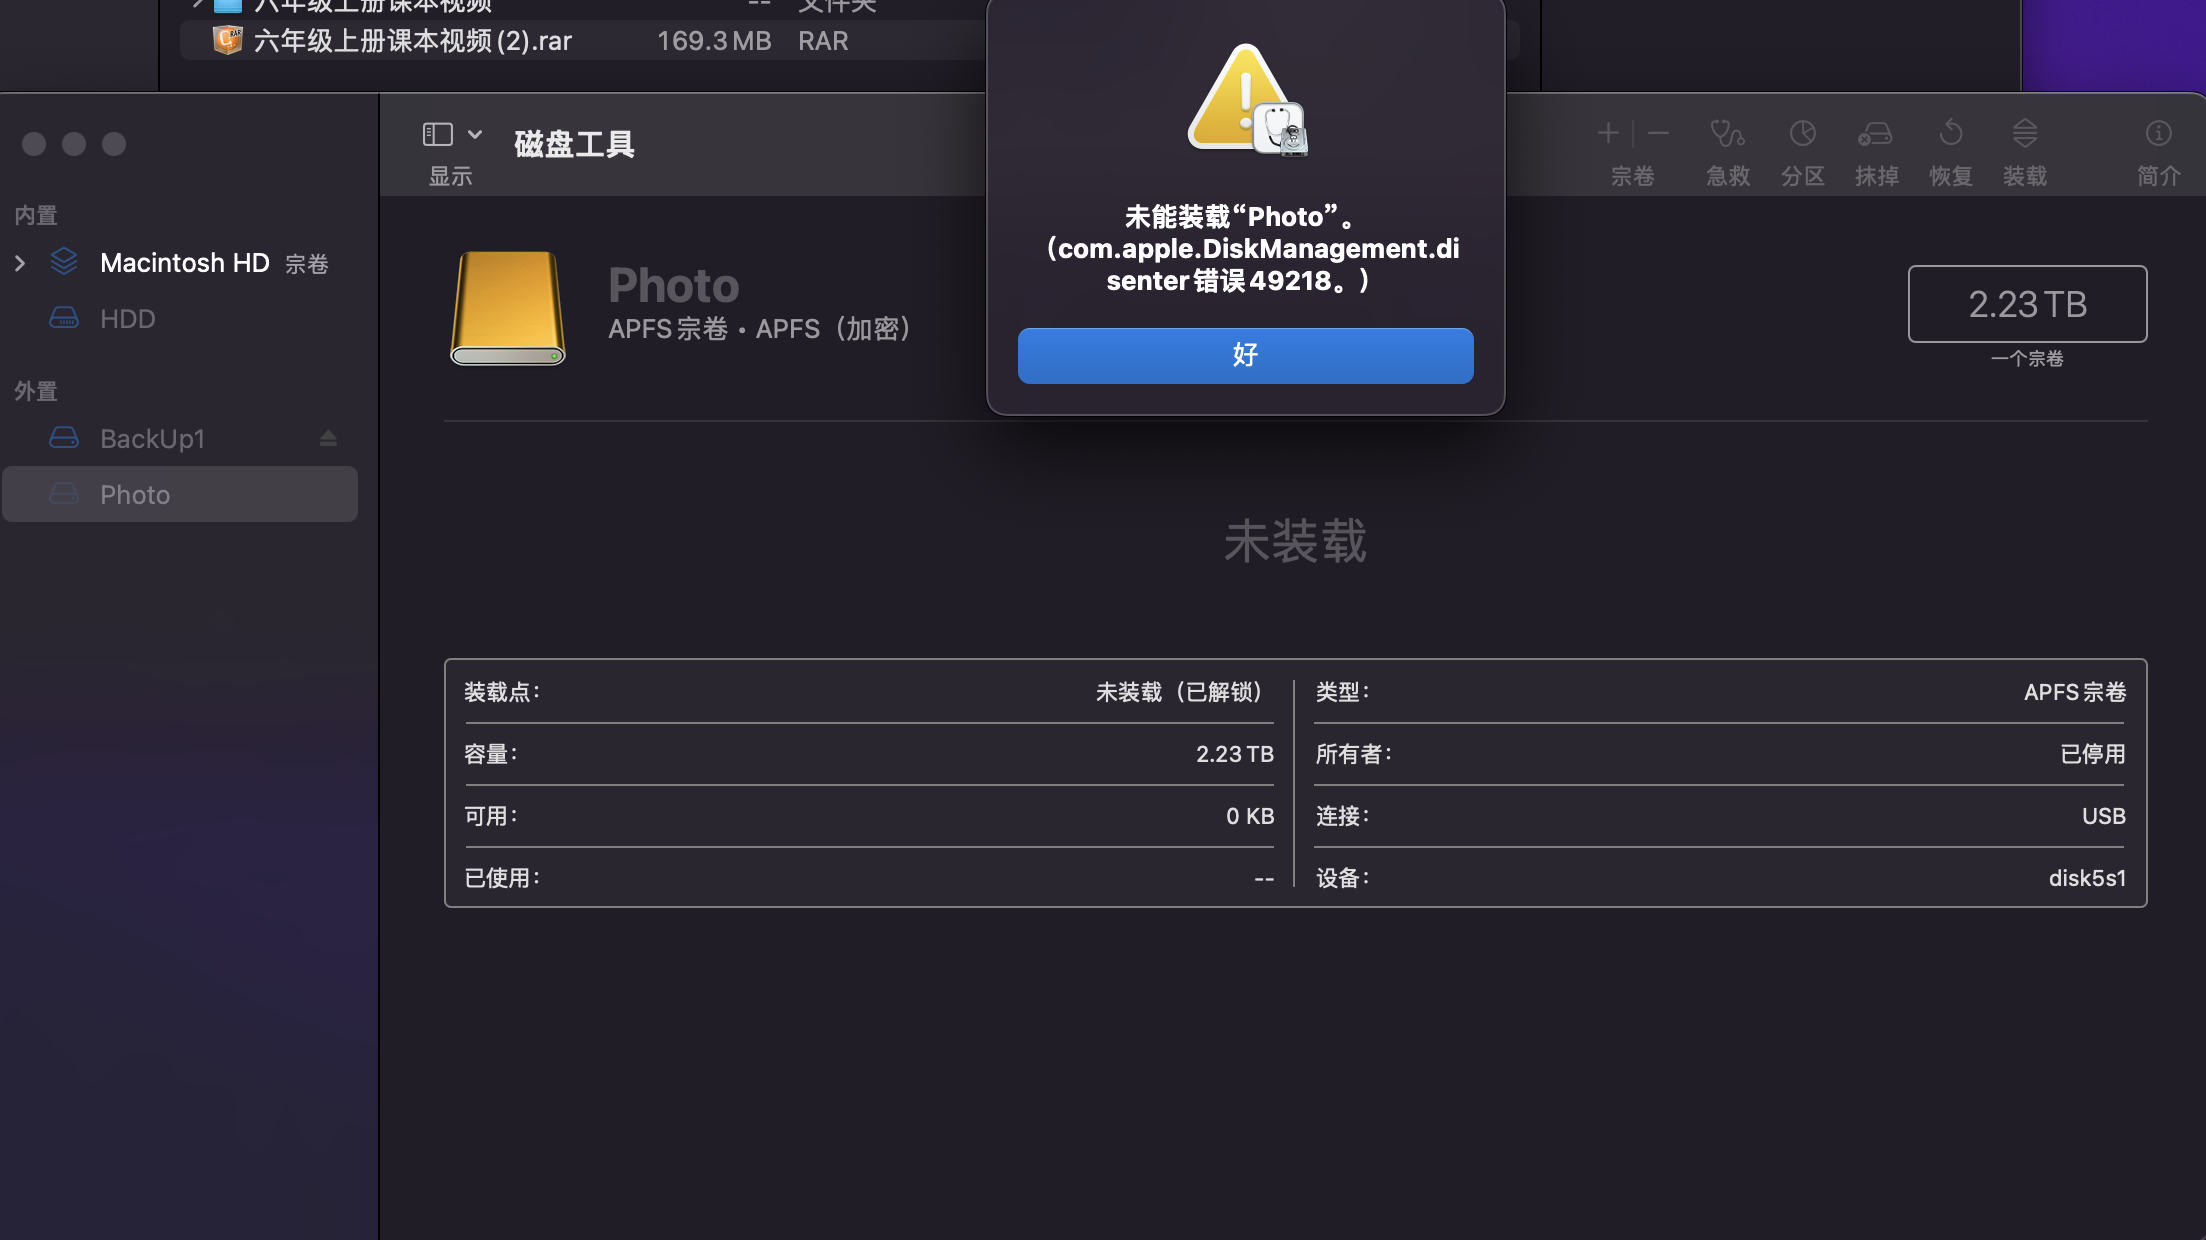
Task: Select the 六年级上册课本视频 (2).rar file row
Action: [412, 41]
